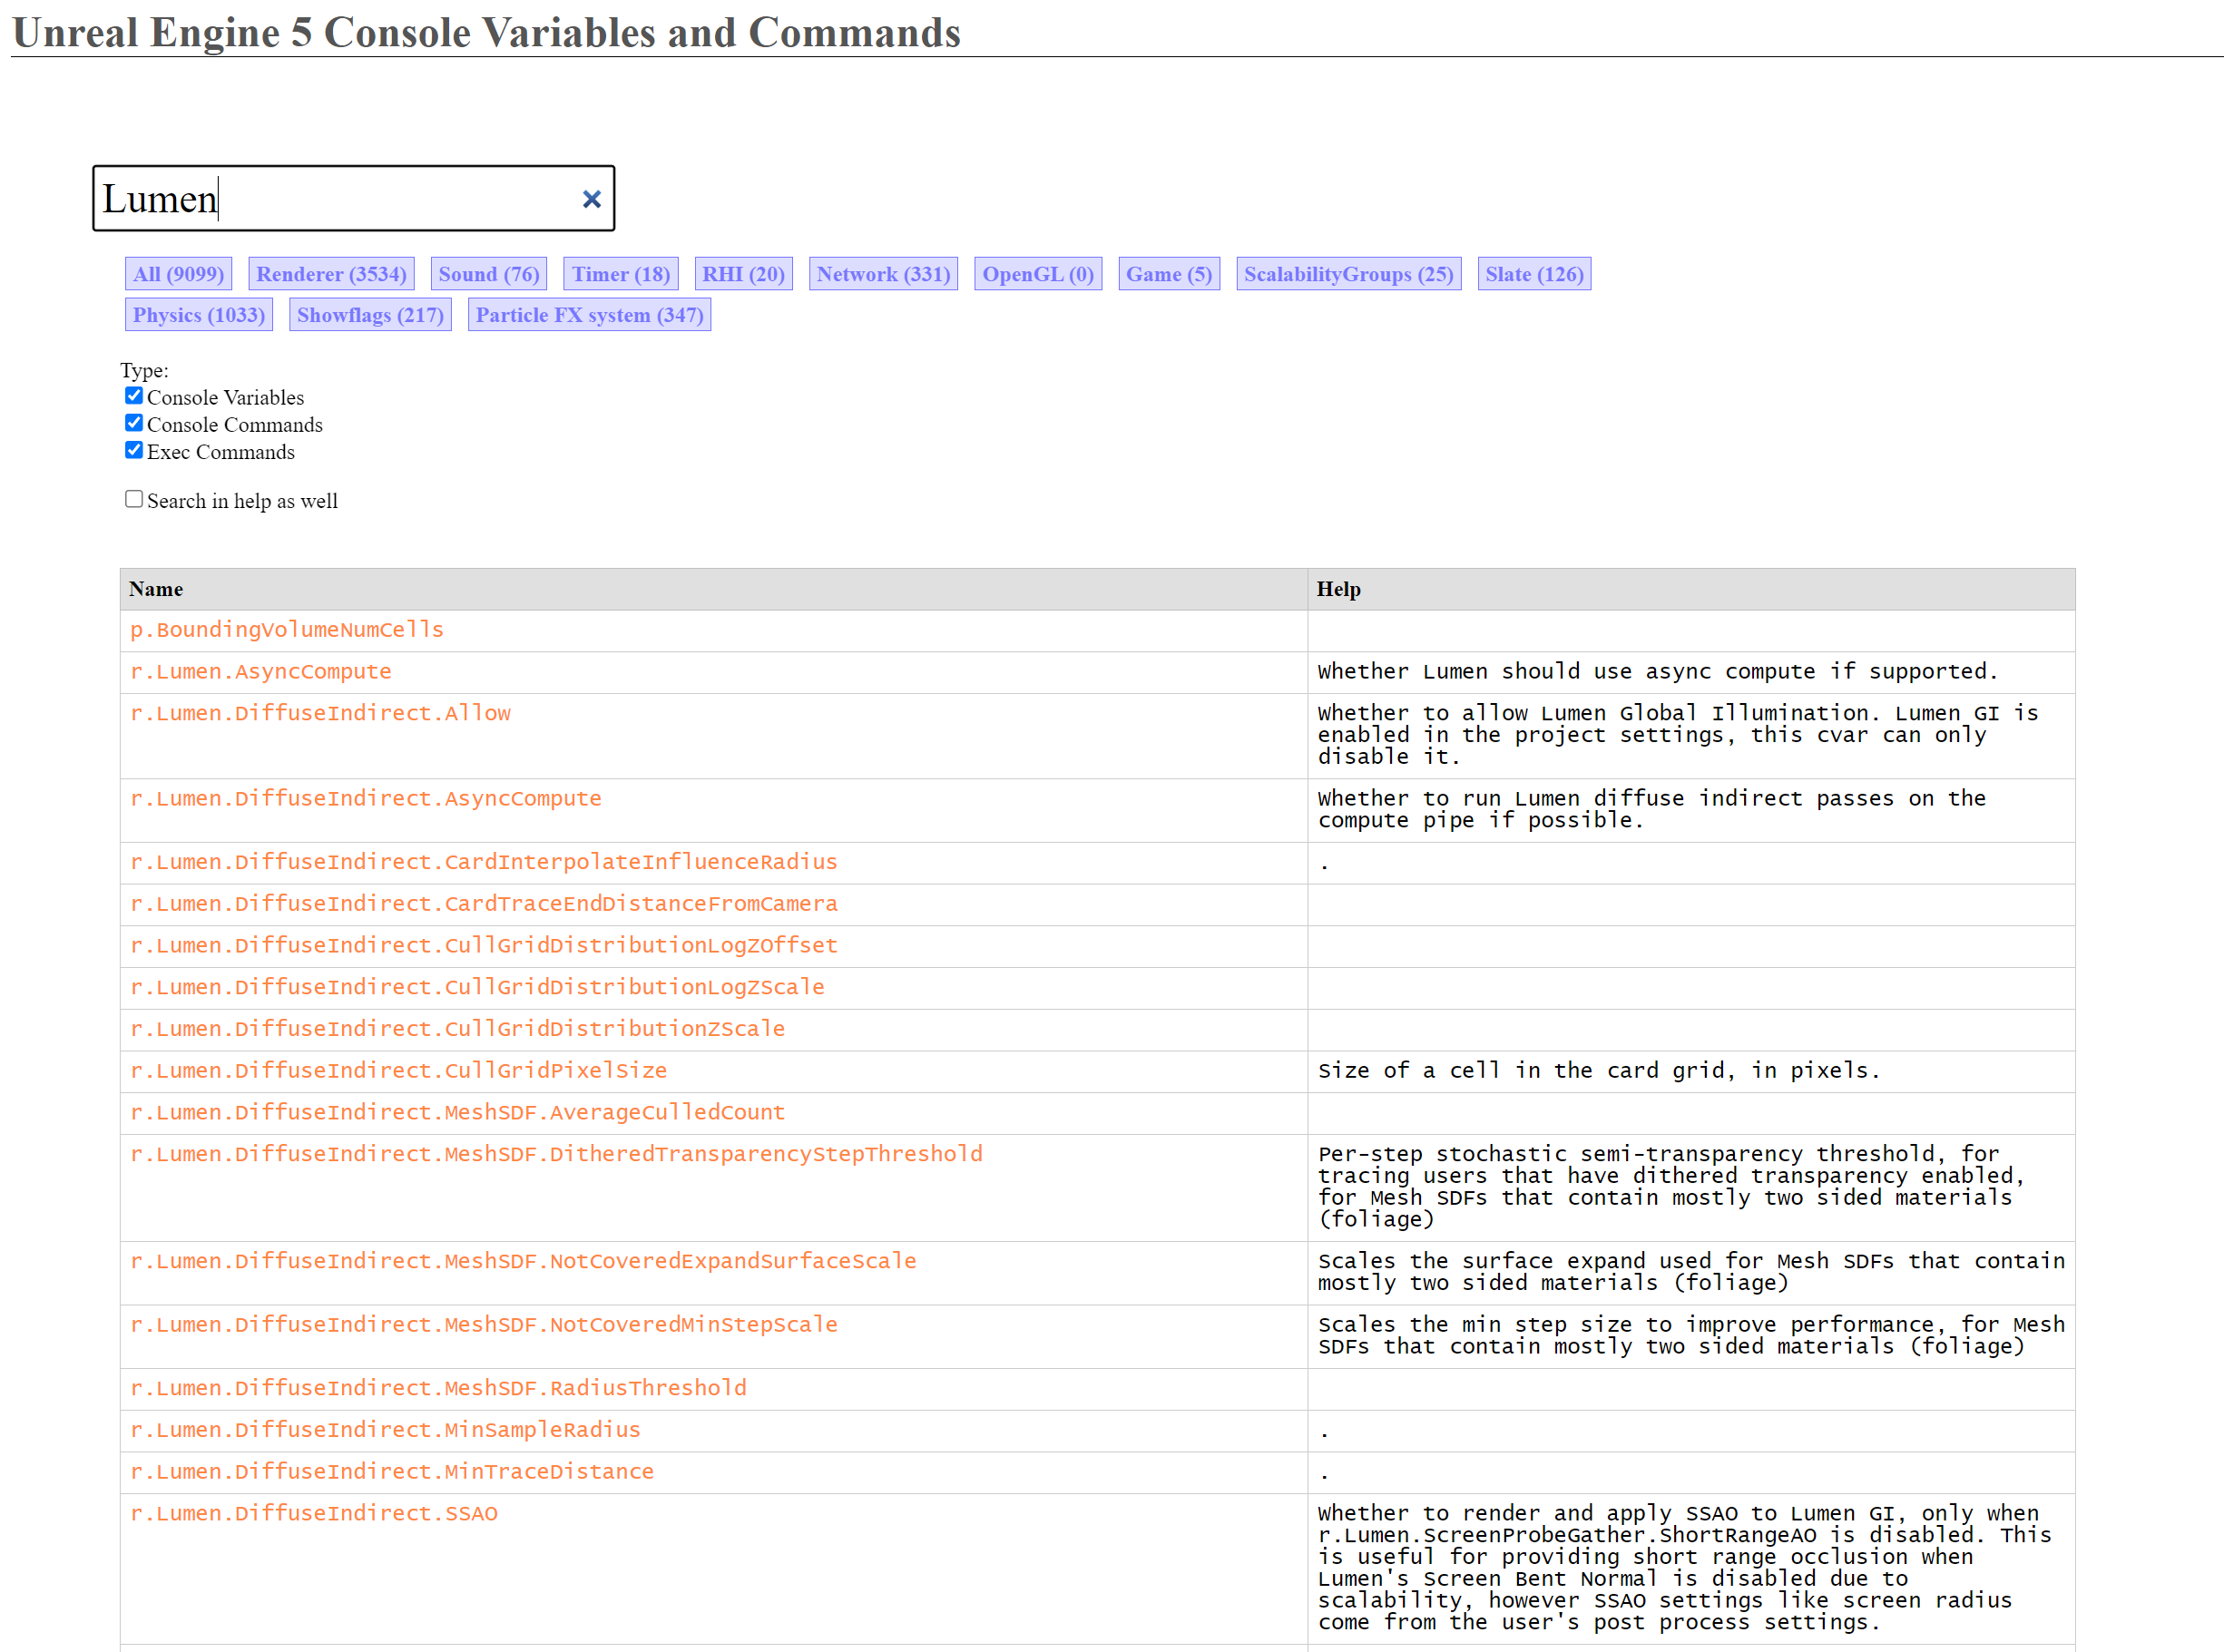Click help text about rendering SSAO to Lumen GI

pos(1684,1568)
